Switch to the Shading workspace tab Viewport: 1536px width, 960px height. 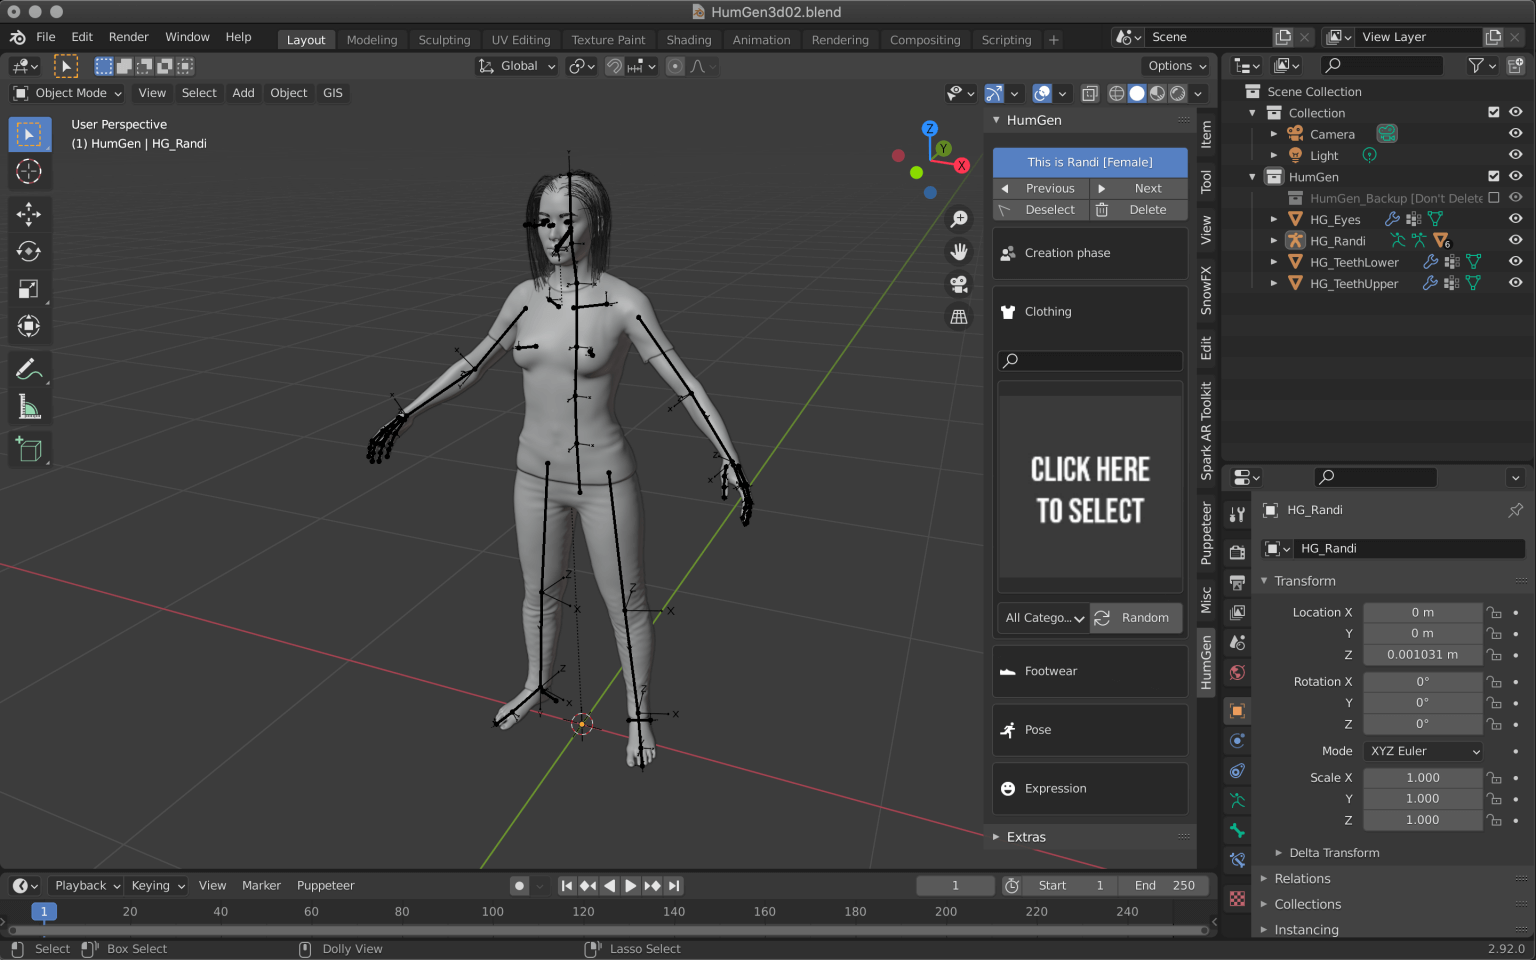689,40
